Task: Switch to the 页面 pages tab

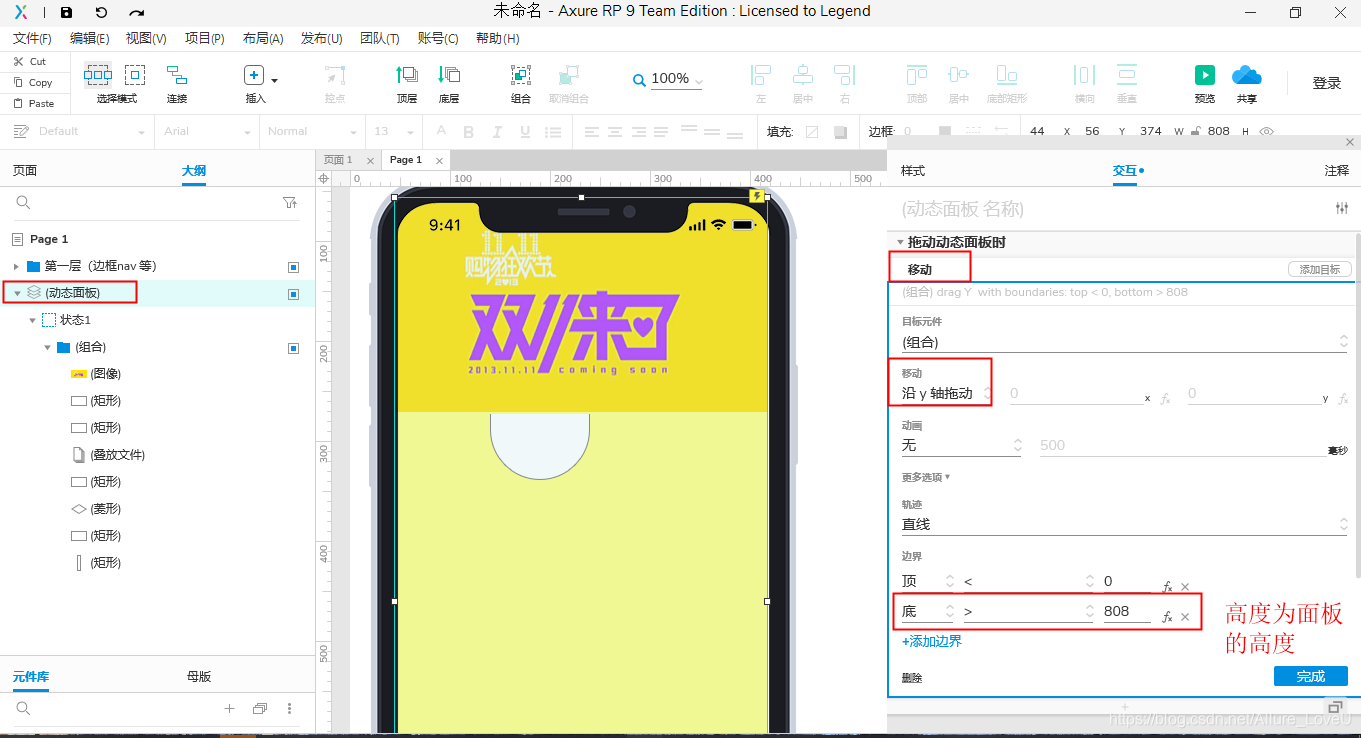Action: click(x=25, y=171)
